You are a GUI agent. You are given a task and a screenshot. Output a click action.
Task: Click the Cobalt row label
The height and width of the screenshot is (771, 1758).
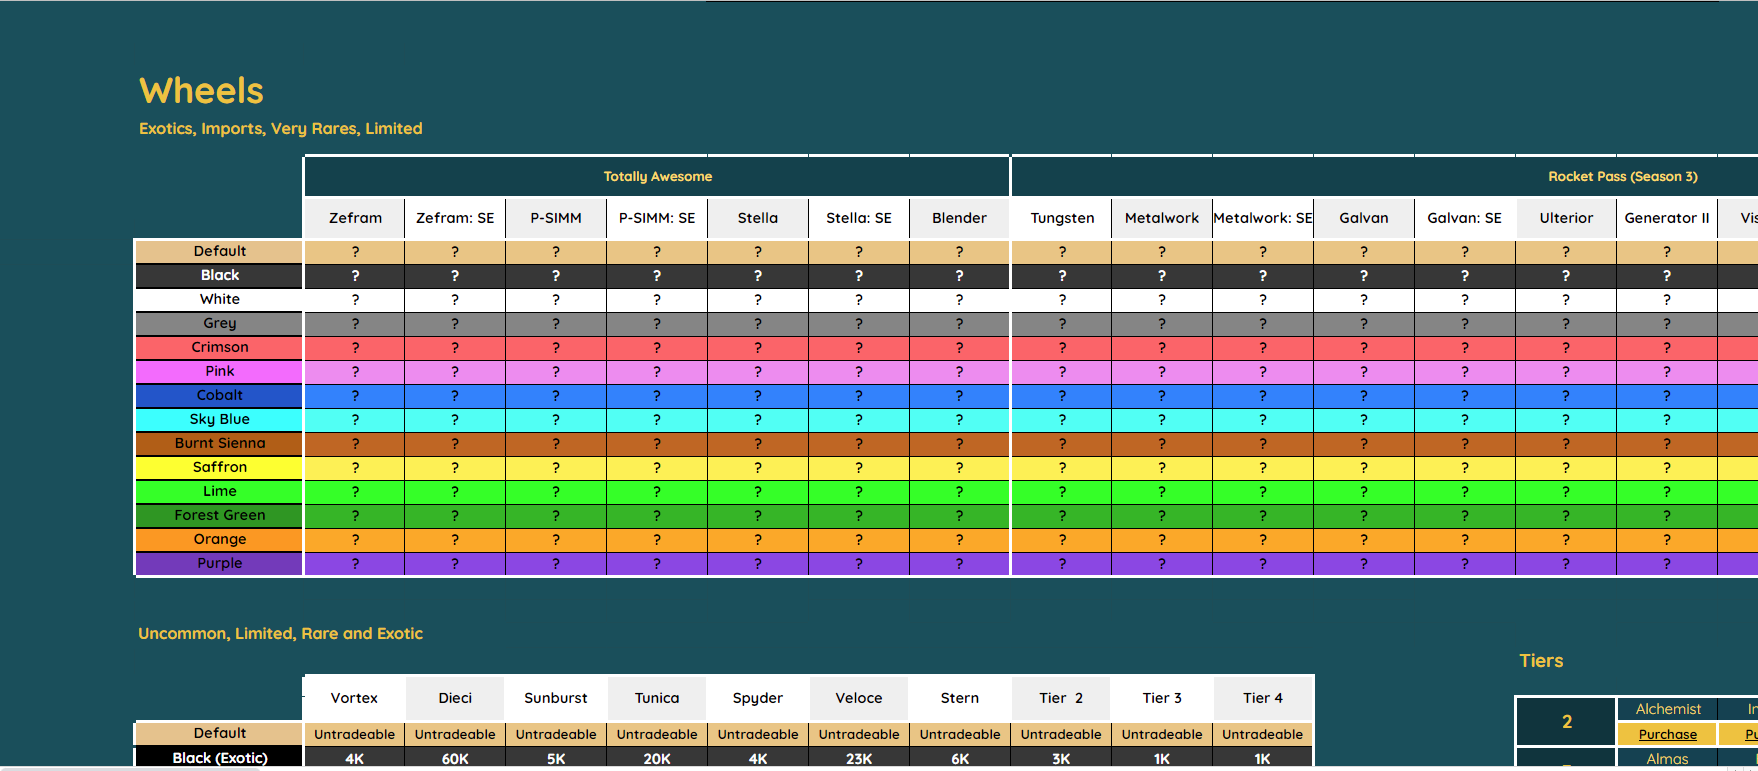point(219,395)
